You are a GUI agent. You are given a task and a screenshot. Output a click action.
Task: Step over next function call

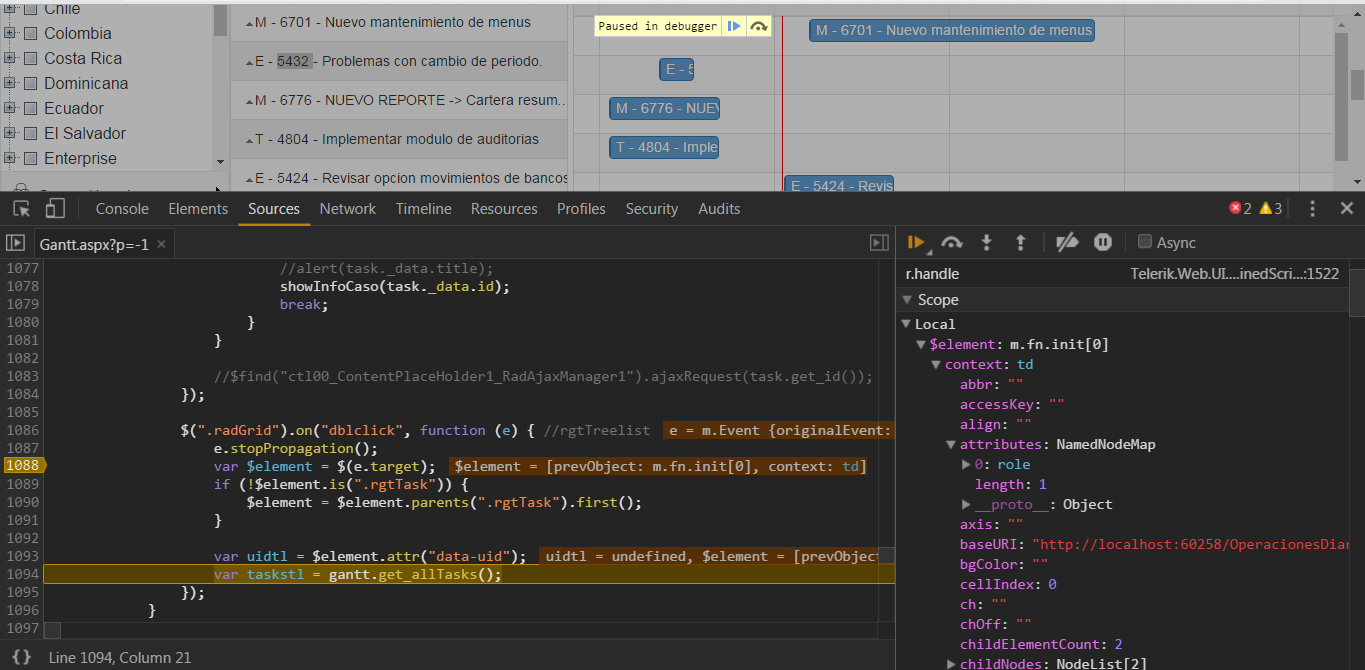click(952, 242)
